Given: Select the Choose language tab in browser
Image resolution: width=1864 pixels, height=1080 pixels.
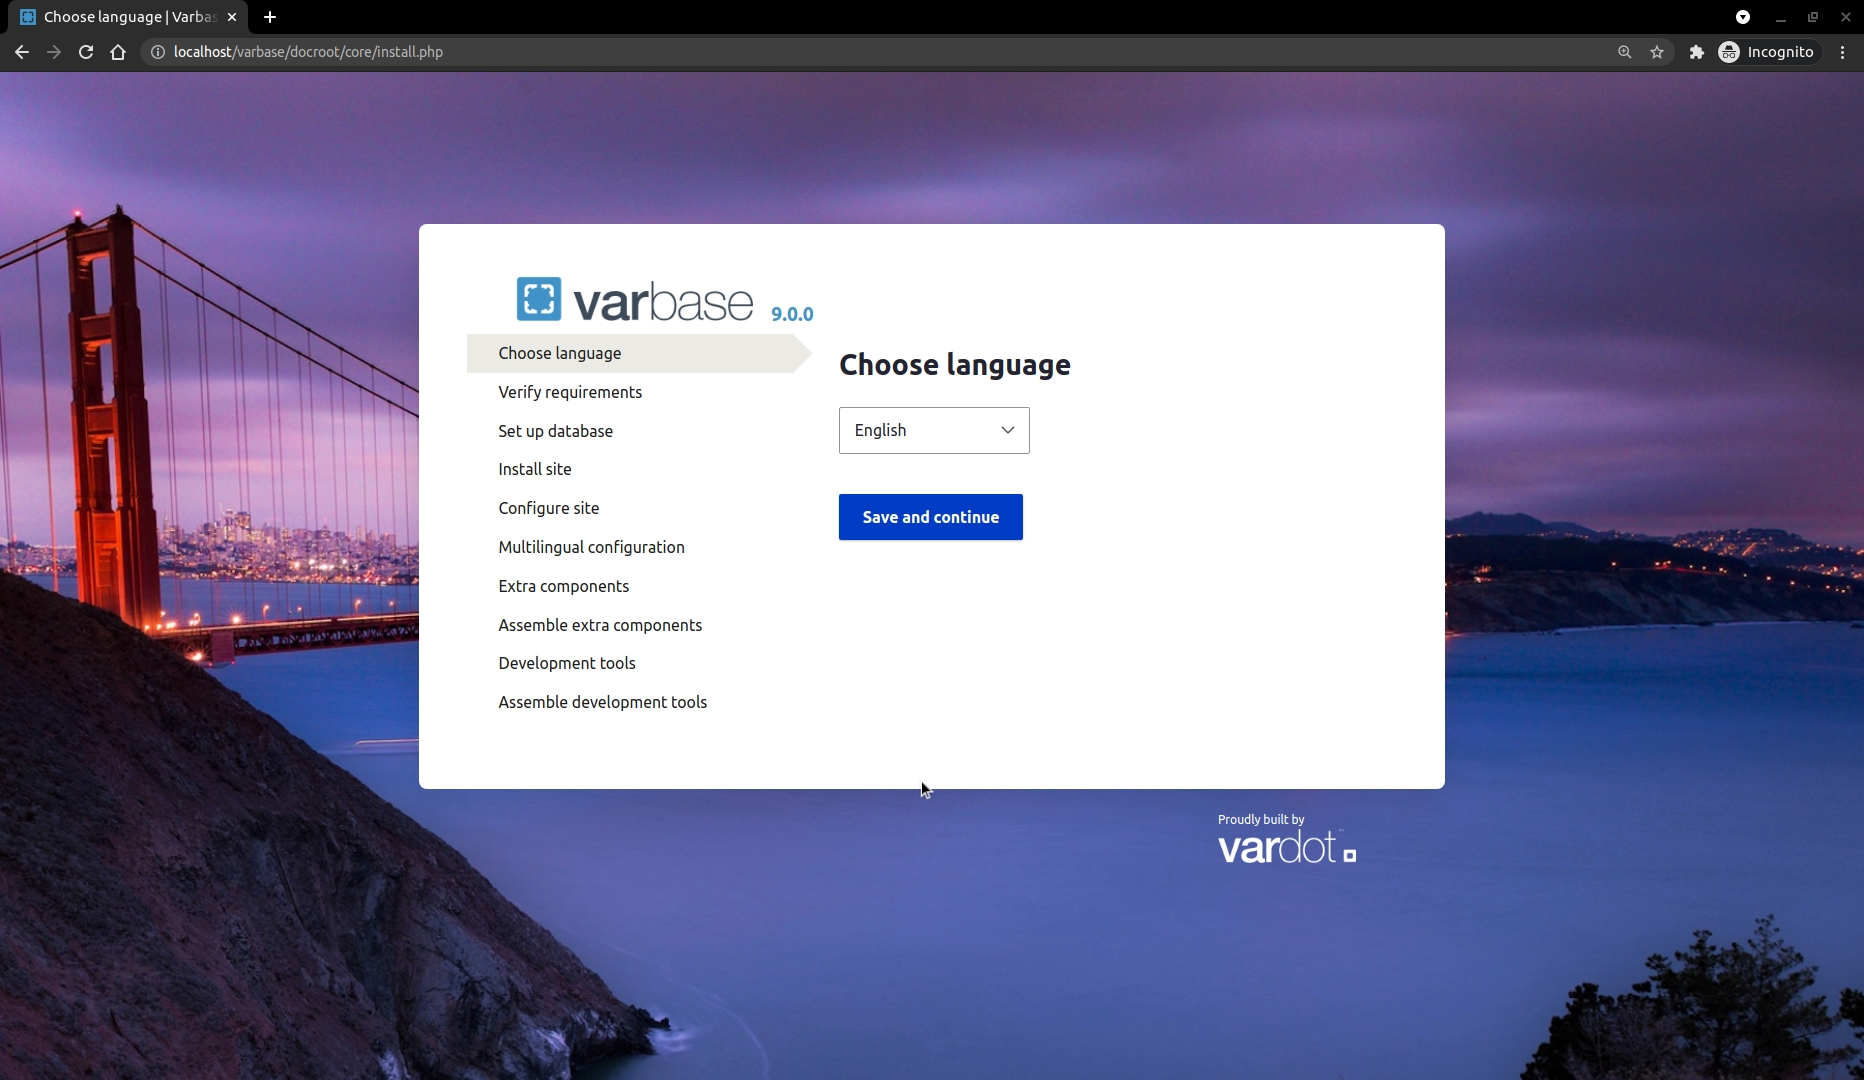Looking at the screenshot, I should coord(120,17).
